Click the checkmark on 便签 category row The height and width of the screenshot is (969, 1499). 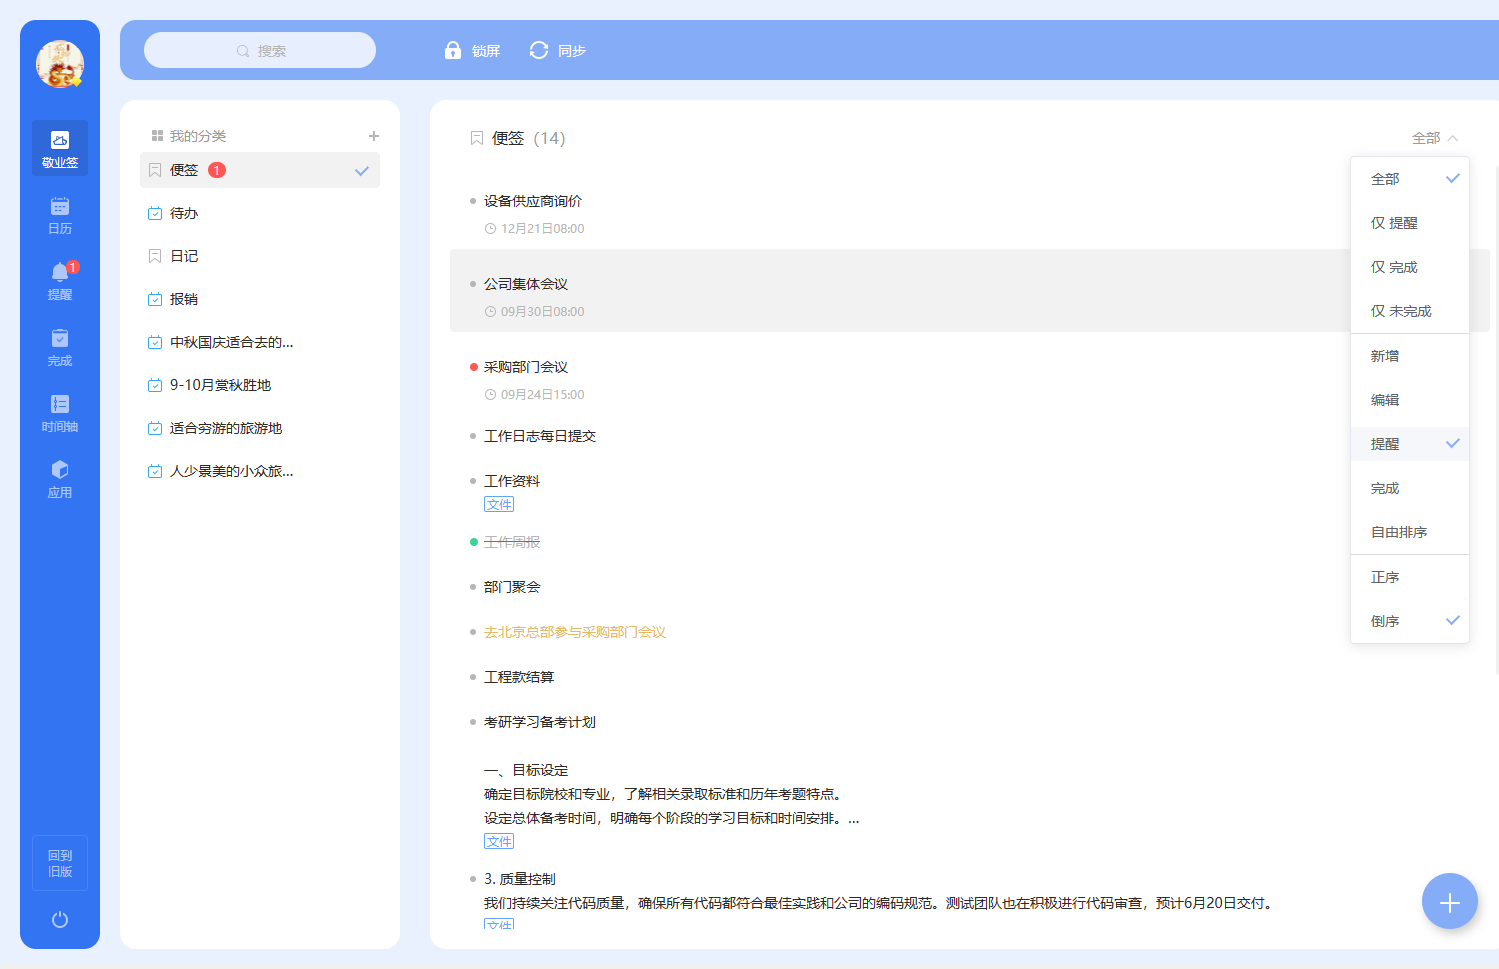[x=362, y=171]
